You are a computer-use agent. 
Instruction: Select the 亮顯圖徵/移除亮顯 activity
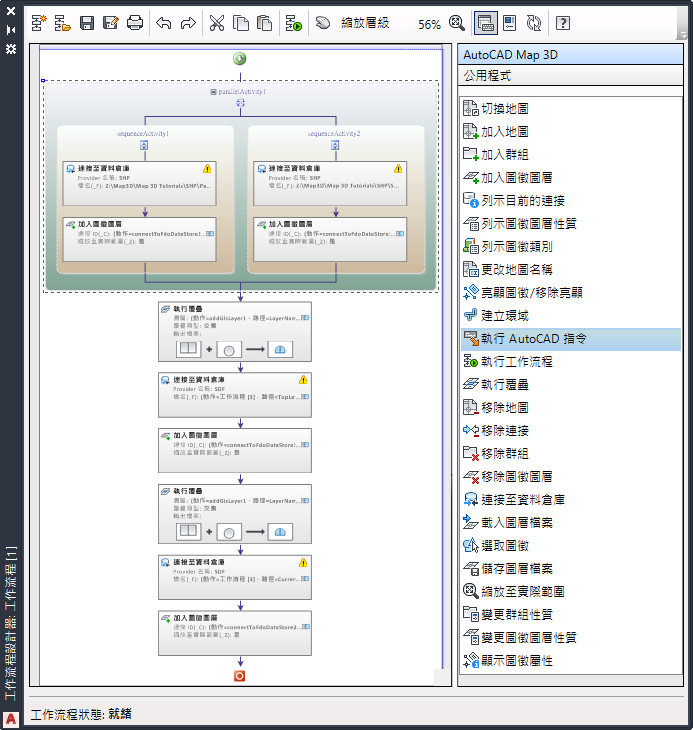click(x=571, y=293)
